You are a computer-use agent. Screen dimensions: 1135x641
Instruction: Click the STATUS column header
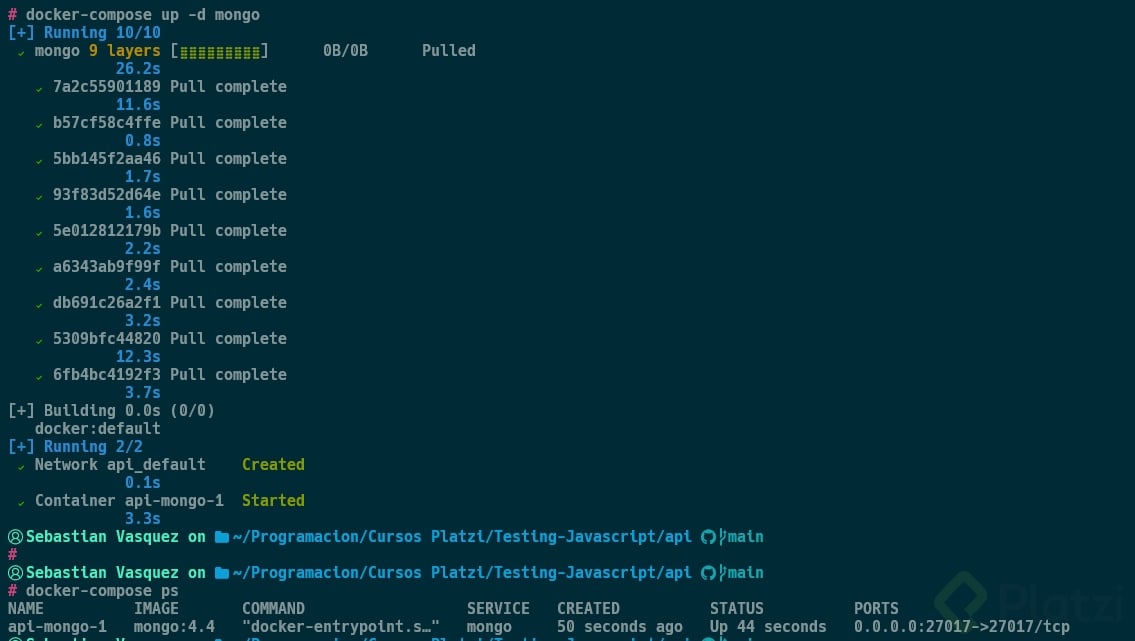(736, 609)
